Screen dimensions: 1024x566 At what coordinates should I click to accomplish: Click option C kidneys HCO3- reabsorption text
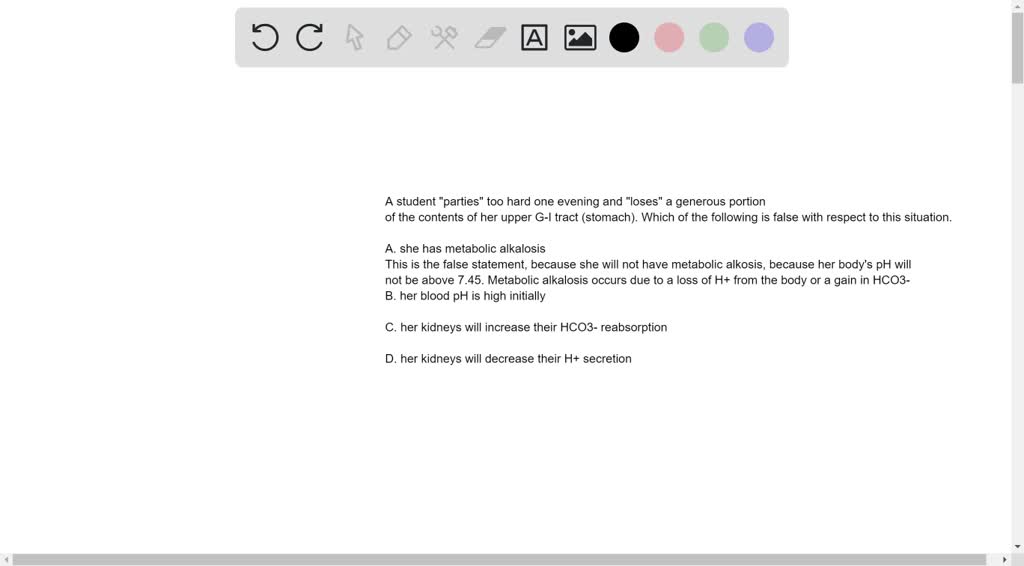coord(526,327)
